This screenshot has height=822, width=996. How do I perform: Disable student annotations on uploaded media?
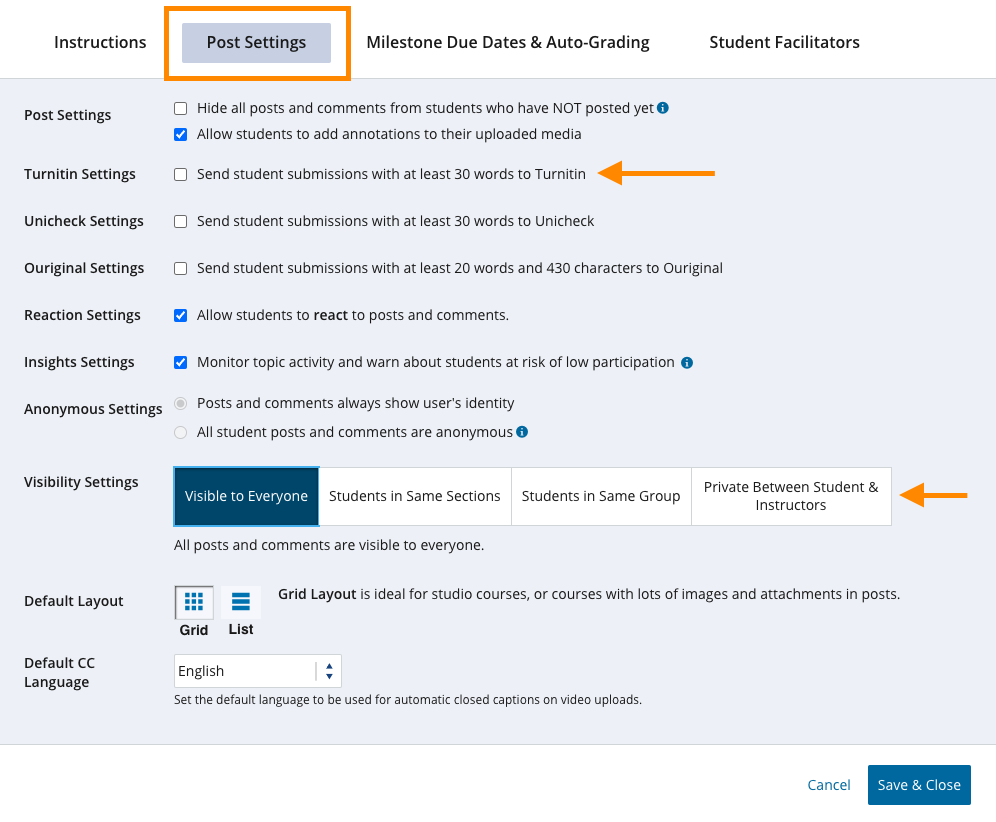tap(180, 133)
